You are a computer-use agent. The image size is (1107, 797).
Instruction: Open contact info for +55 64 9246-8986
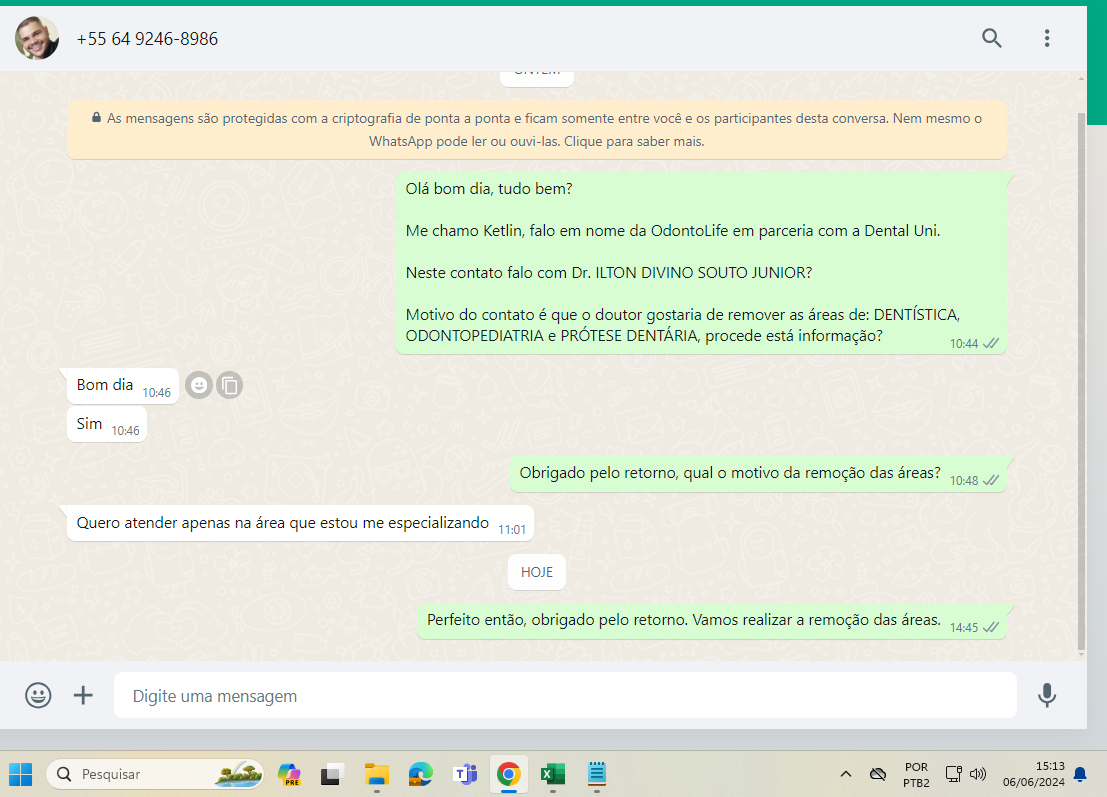click(147, 39)
